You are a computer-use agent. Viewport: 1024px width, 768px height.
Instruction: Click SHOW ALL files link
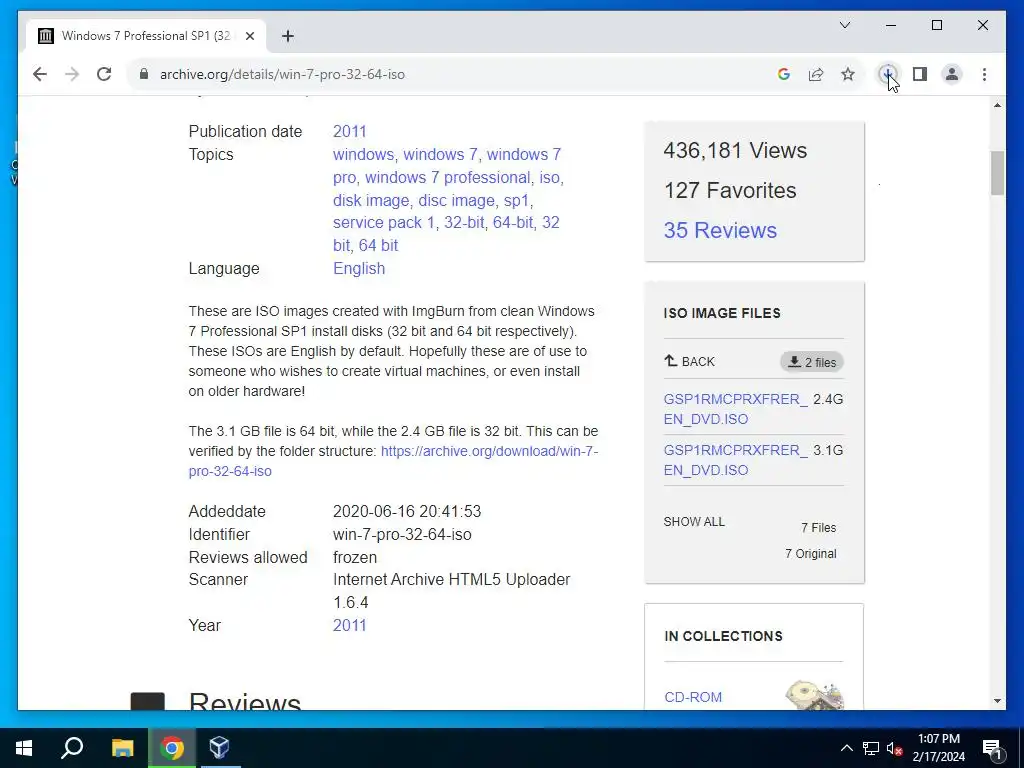coord(694,522)
